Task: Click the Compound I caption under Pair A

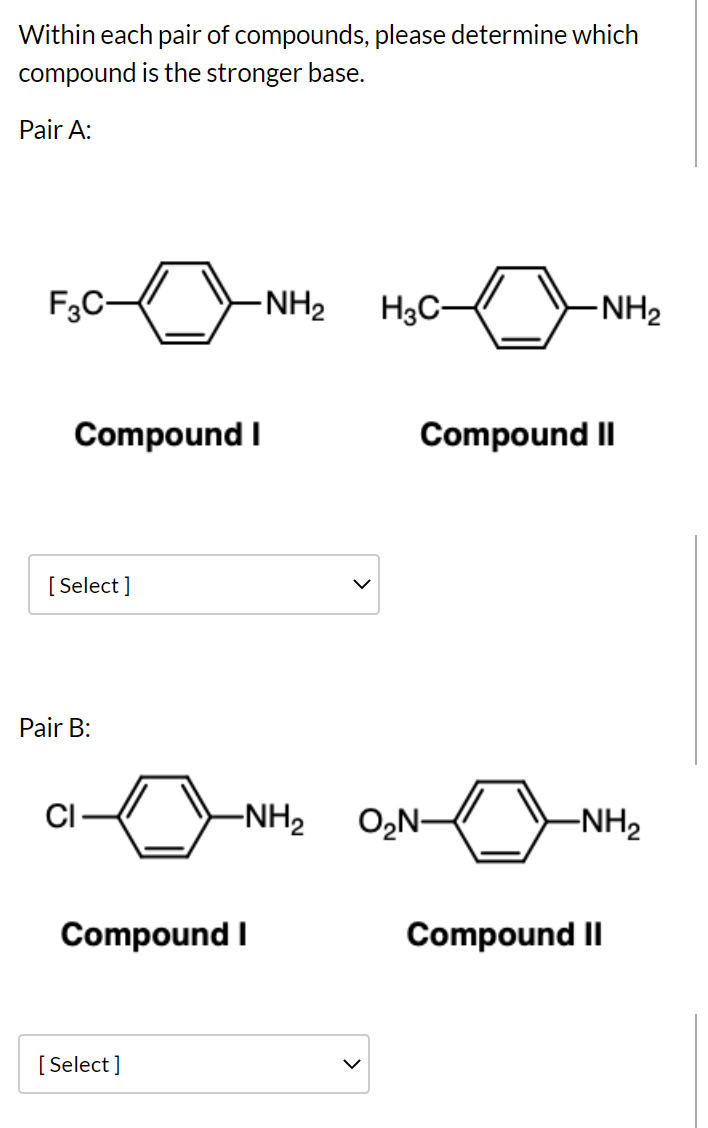Action: pos(167,435)
